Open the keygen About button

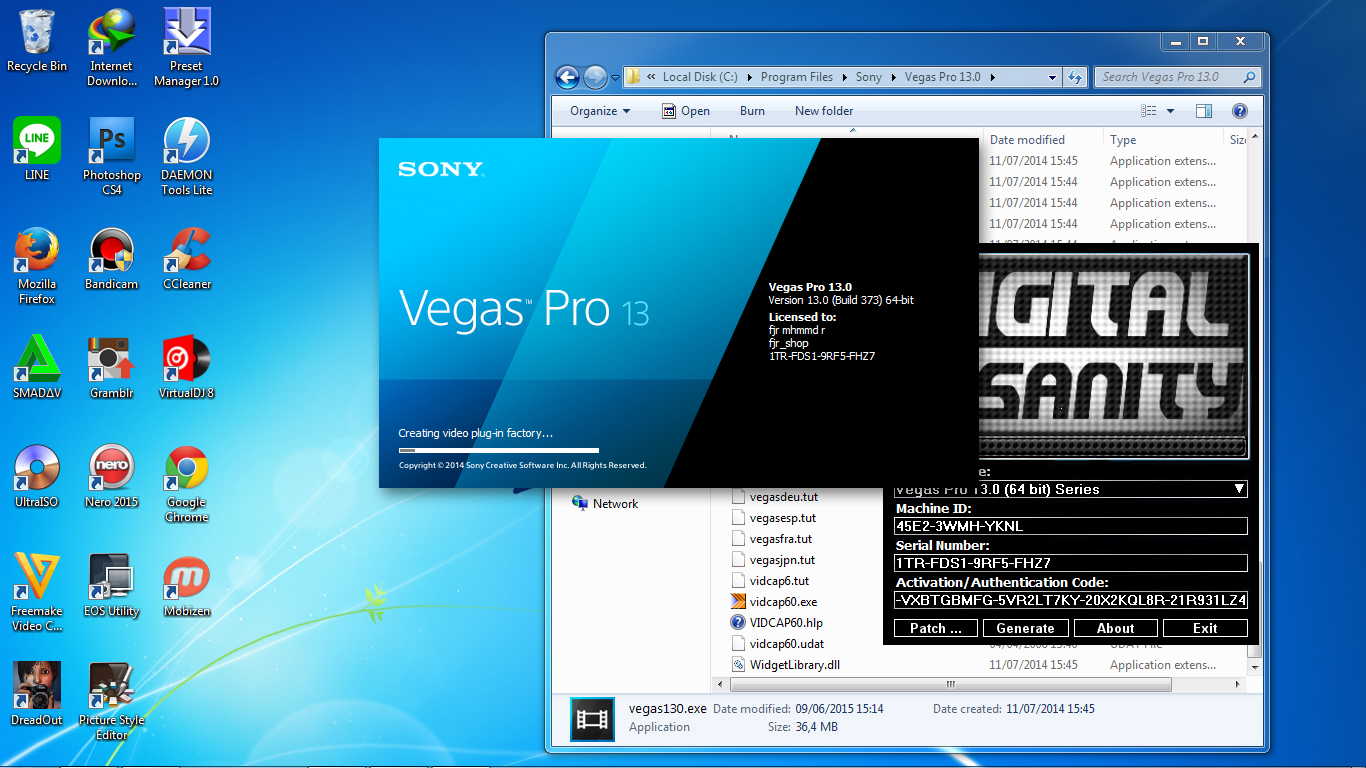point(1116,628)
